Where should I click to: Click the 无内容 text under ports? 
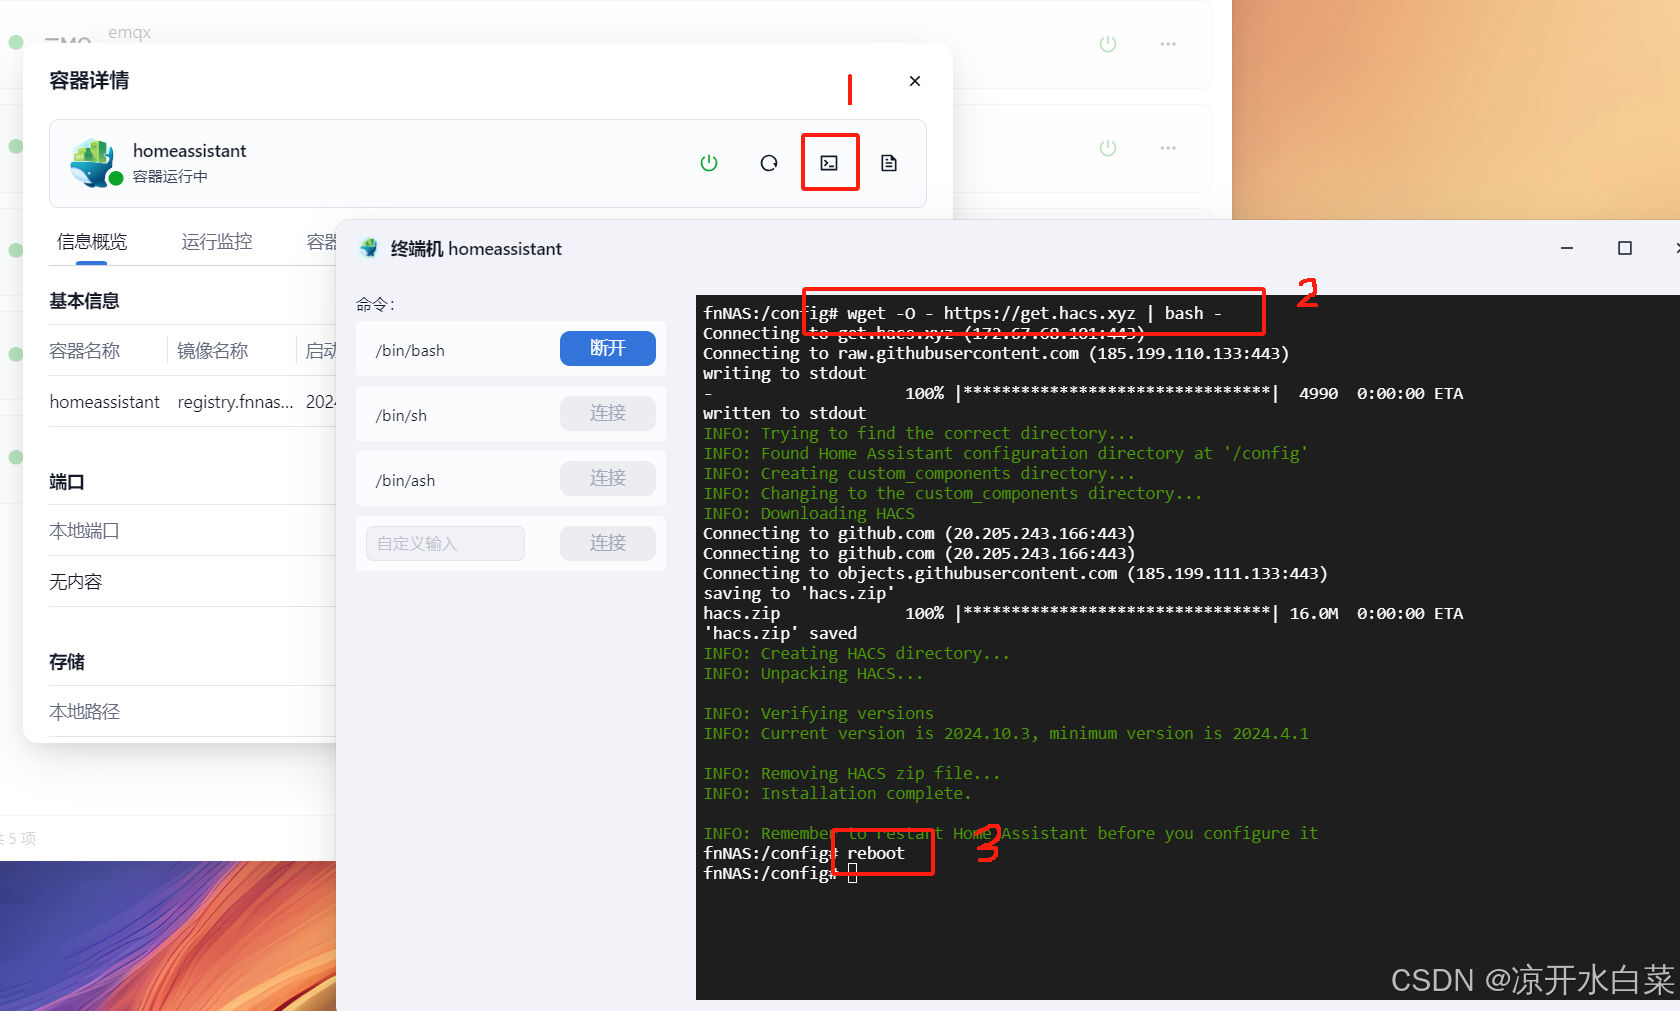(76, 582)
